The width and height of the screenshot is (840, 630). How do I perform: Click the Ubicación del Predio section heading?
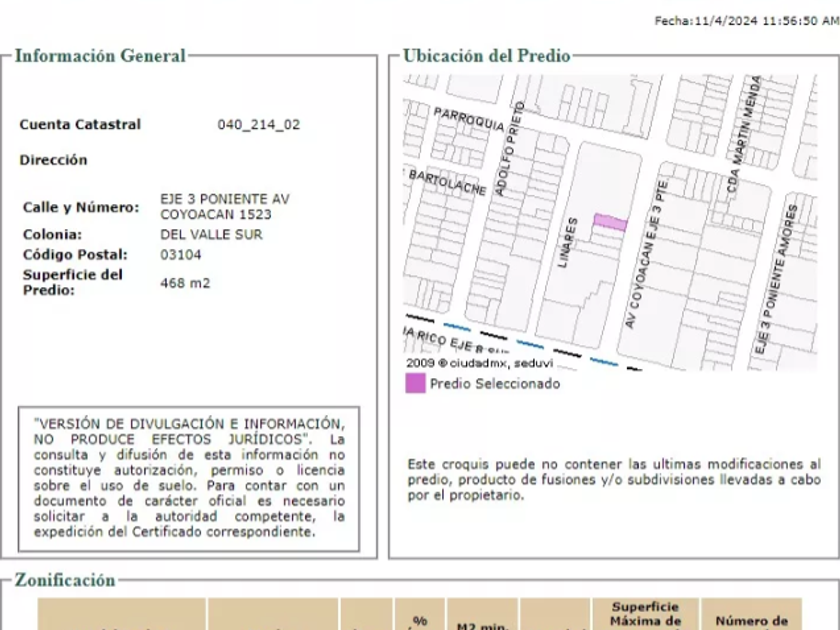(x=487, y=56)
